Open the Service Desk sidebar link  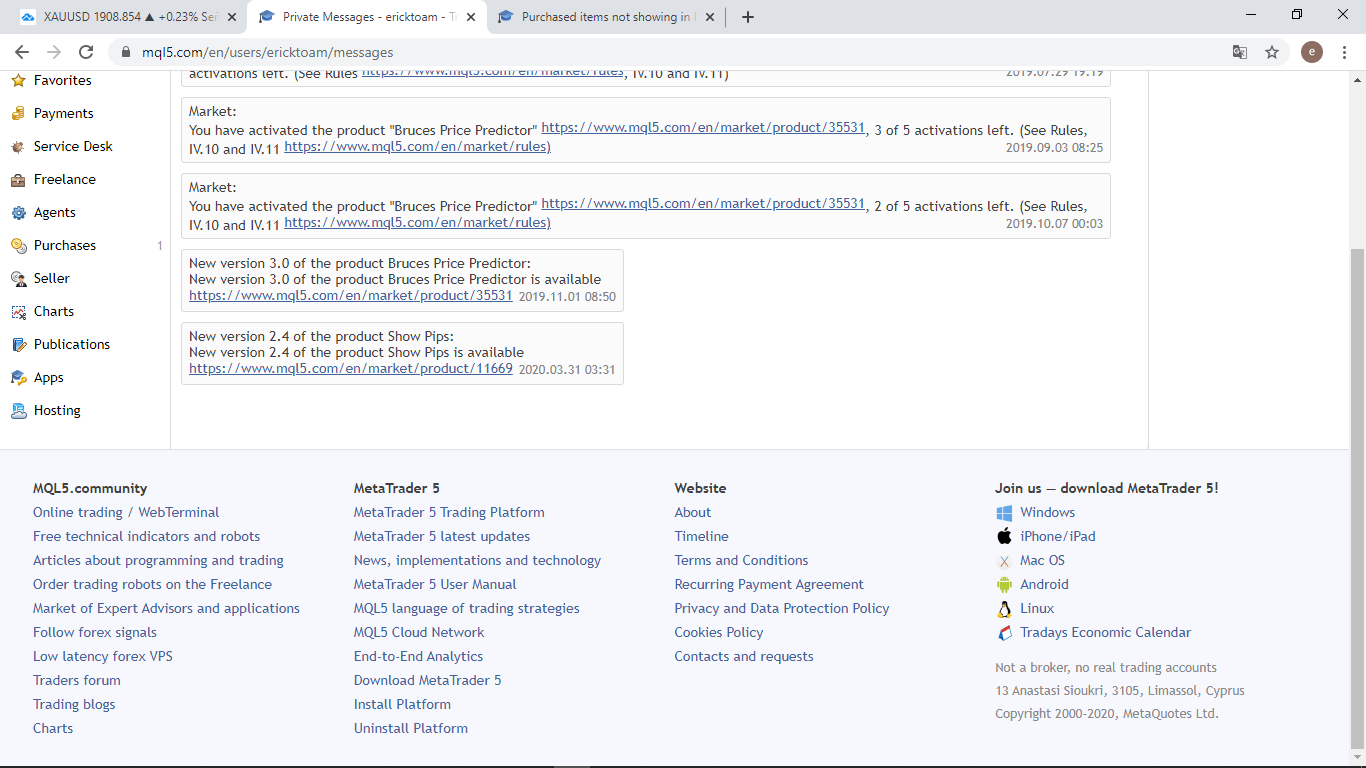click(x=73, y=147)
